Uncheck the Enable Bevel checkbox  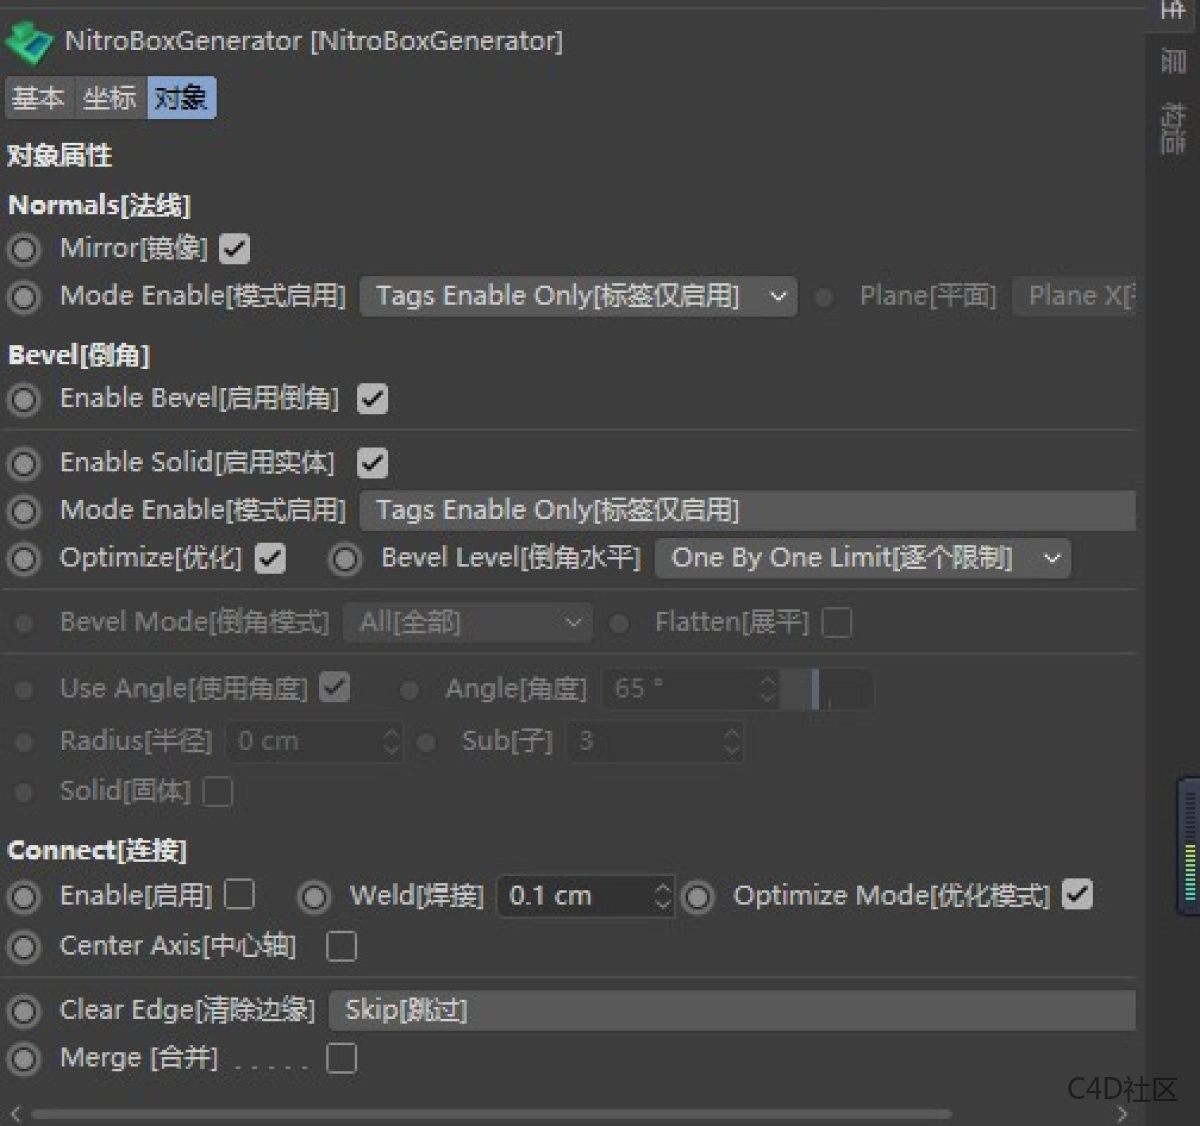pos(372,398)
